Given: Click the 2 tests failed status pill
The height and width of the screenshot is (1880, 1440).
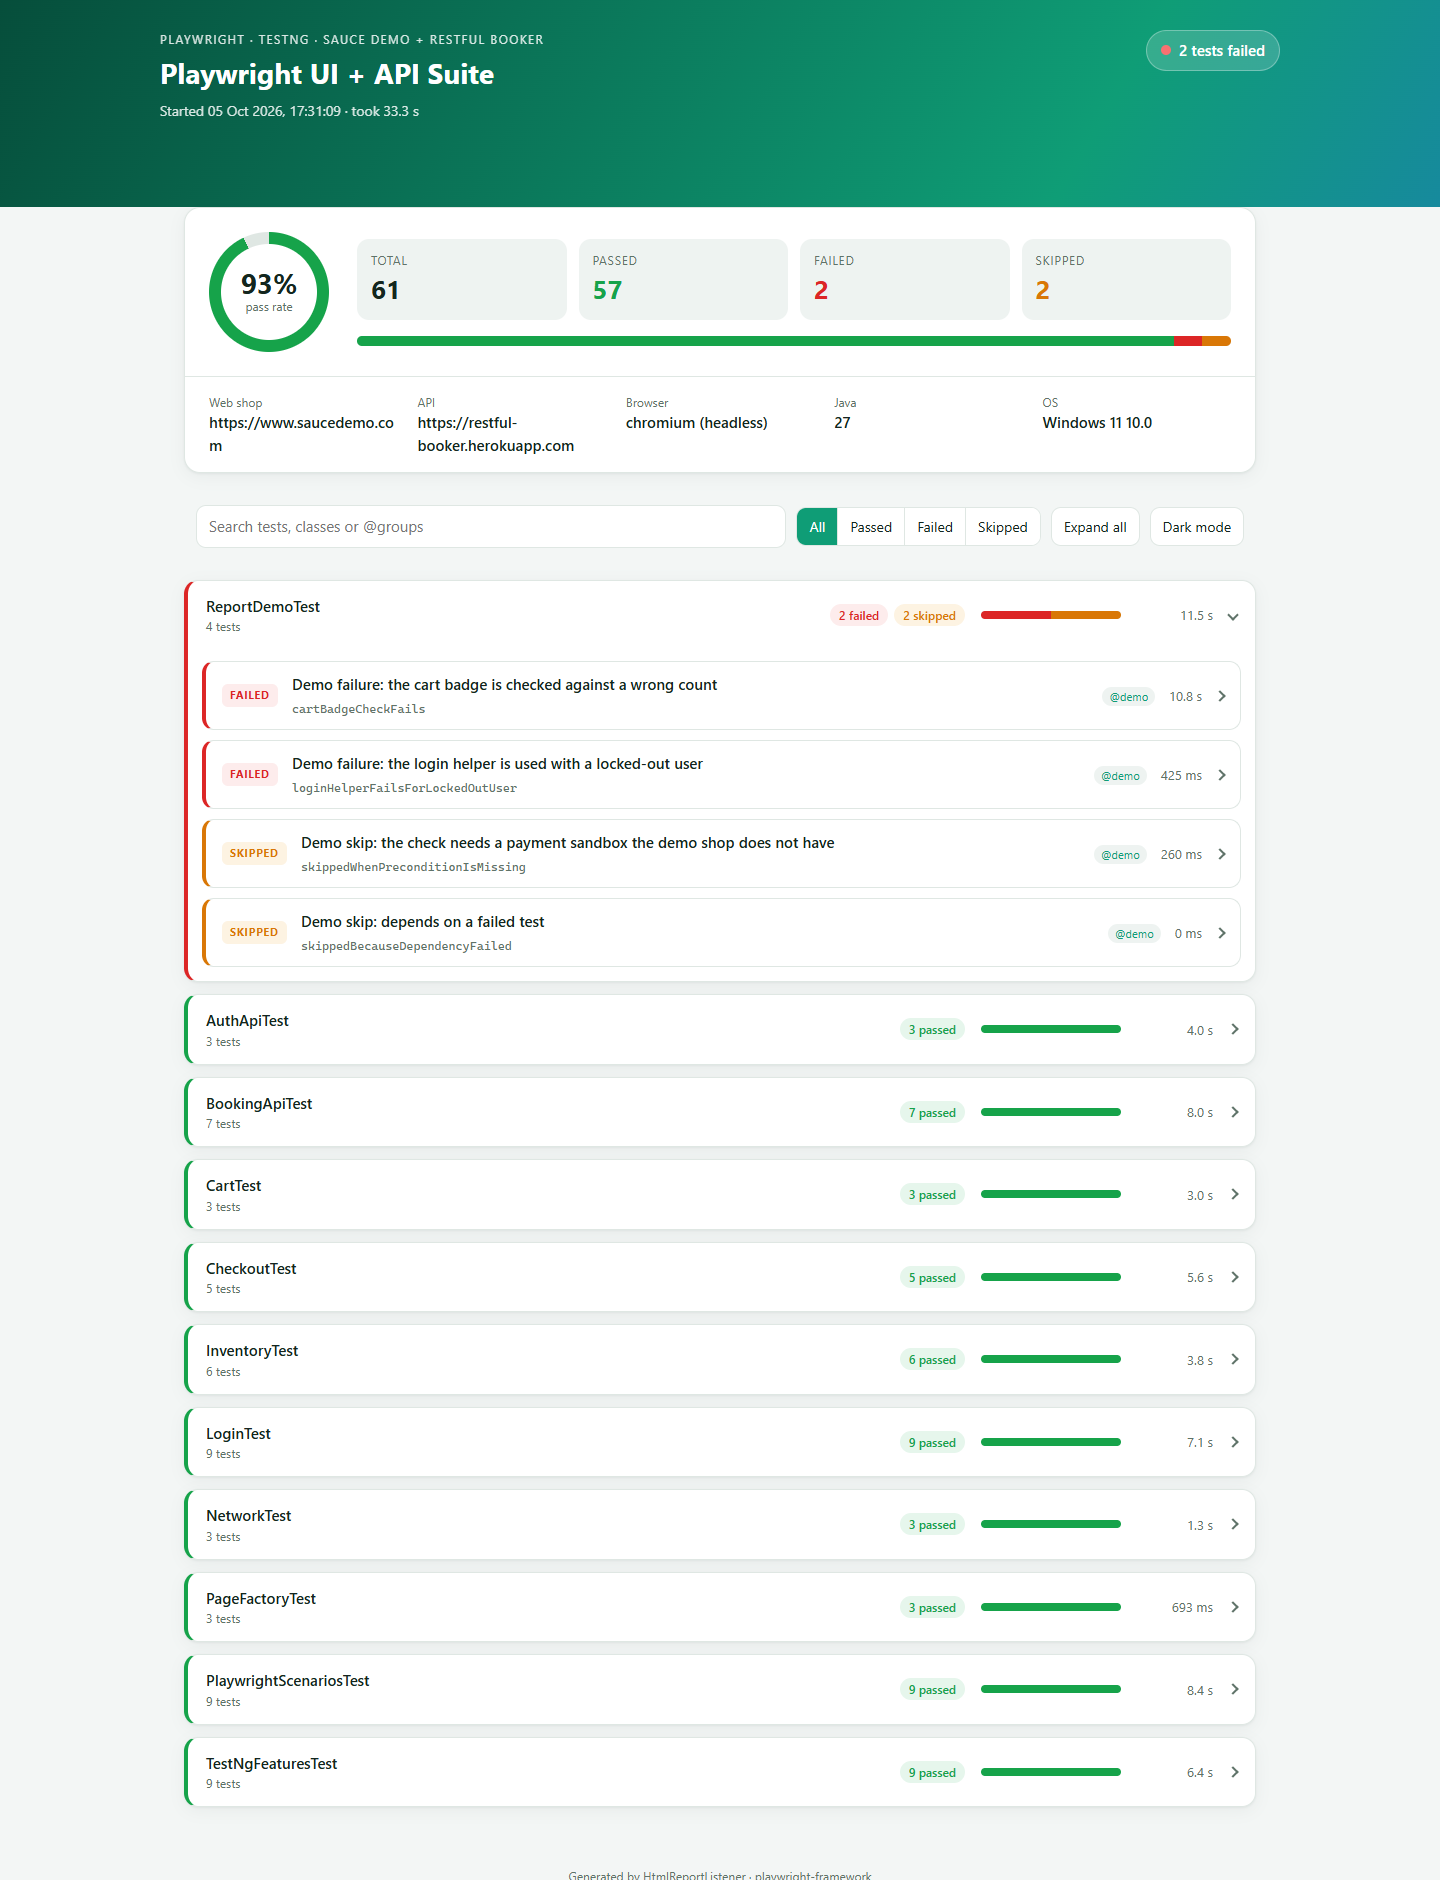Looking at the screenshot, I should click(x=1212, y=51).
